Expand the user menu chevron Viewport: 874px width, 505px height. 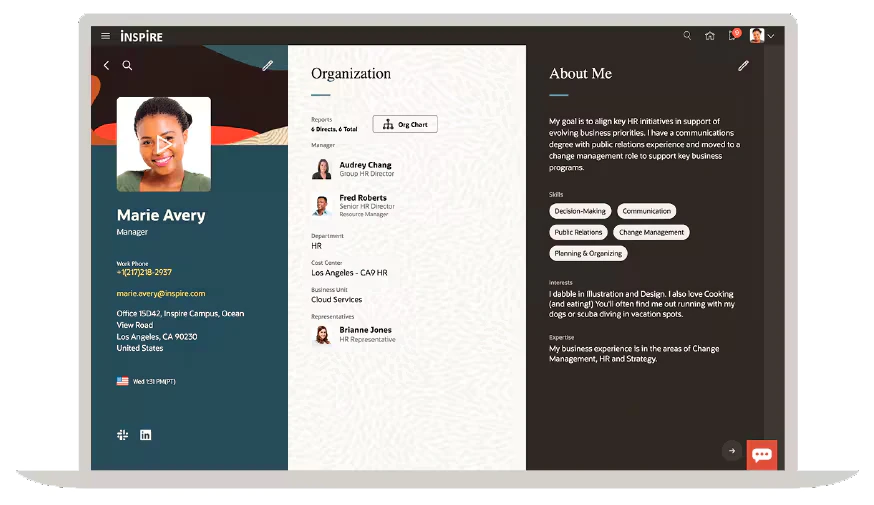[771, 36]
